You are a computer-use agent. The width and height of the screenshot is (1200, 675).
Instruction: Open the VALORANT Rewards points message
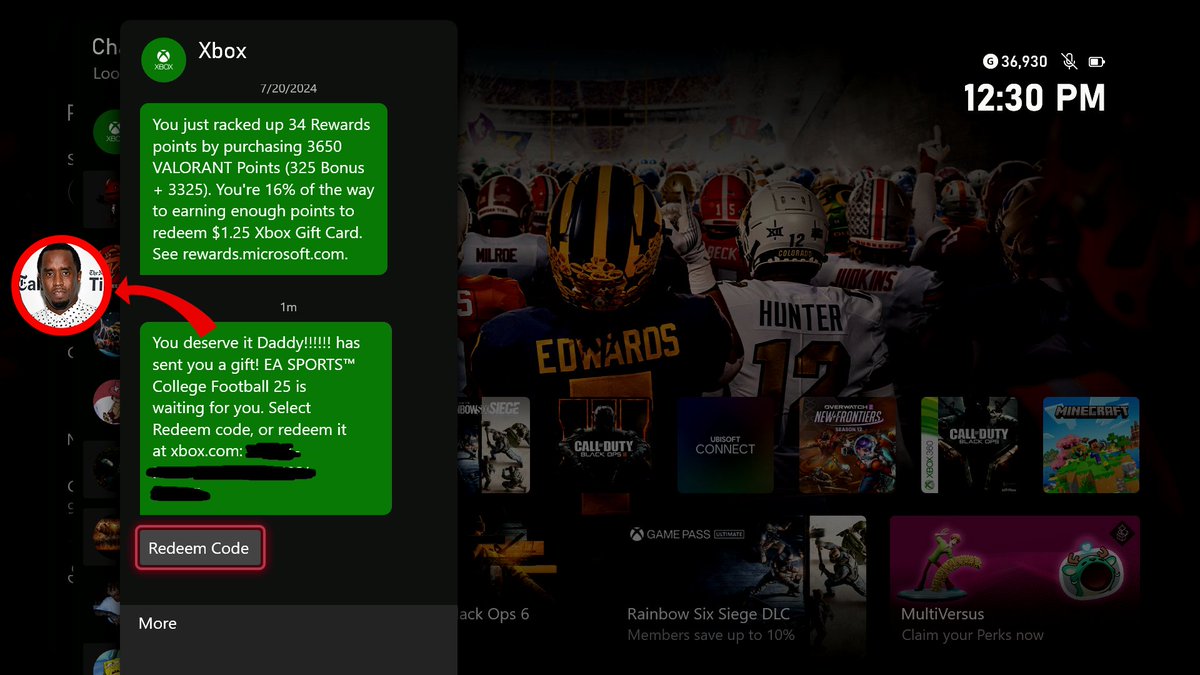[x=263, y=189]
